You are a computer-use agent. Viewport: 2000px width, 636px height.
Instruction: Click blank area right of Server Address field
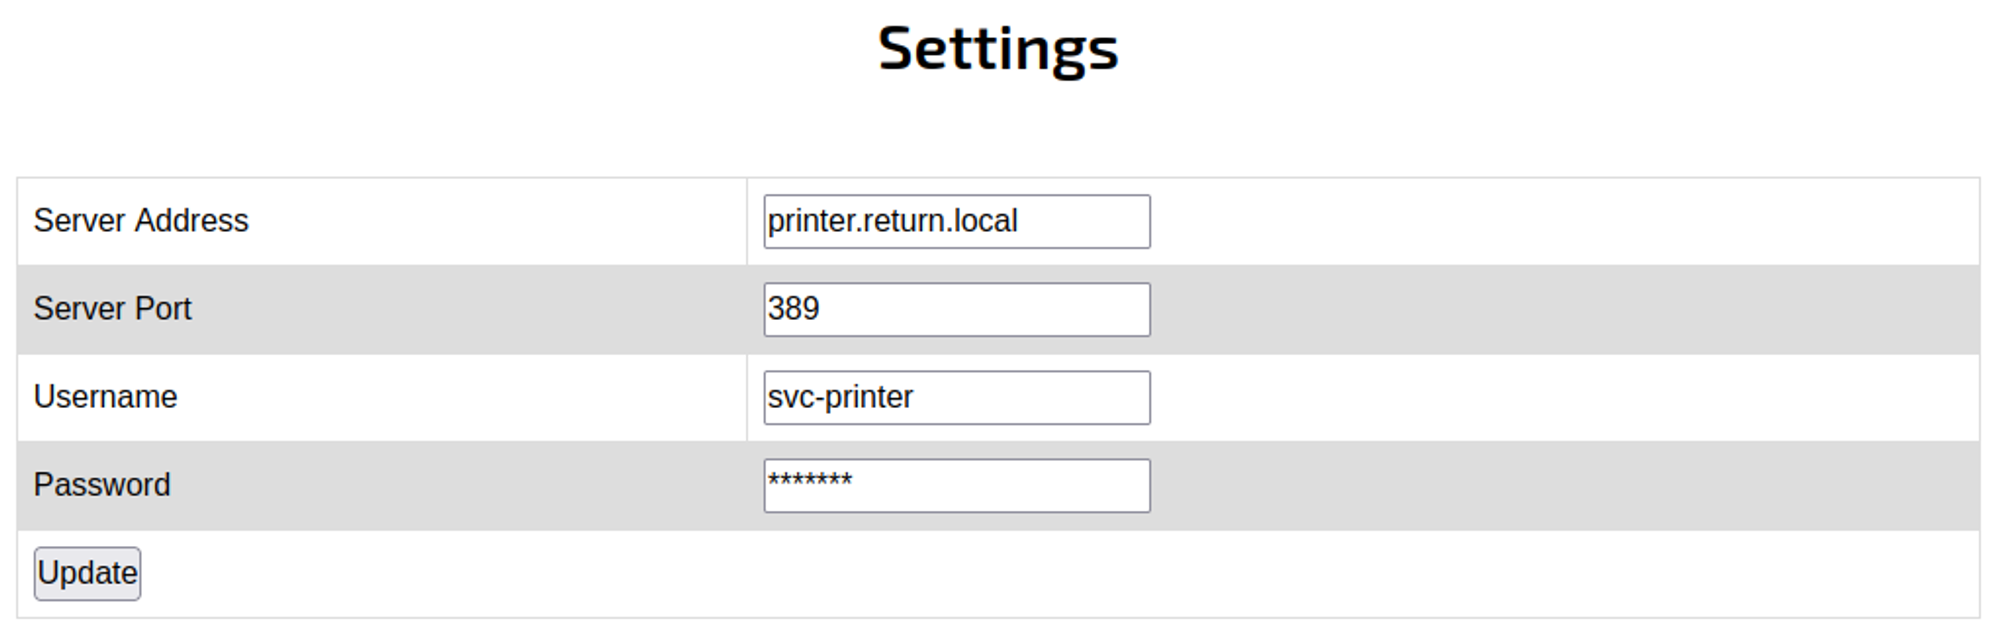1560,221
